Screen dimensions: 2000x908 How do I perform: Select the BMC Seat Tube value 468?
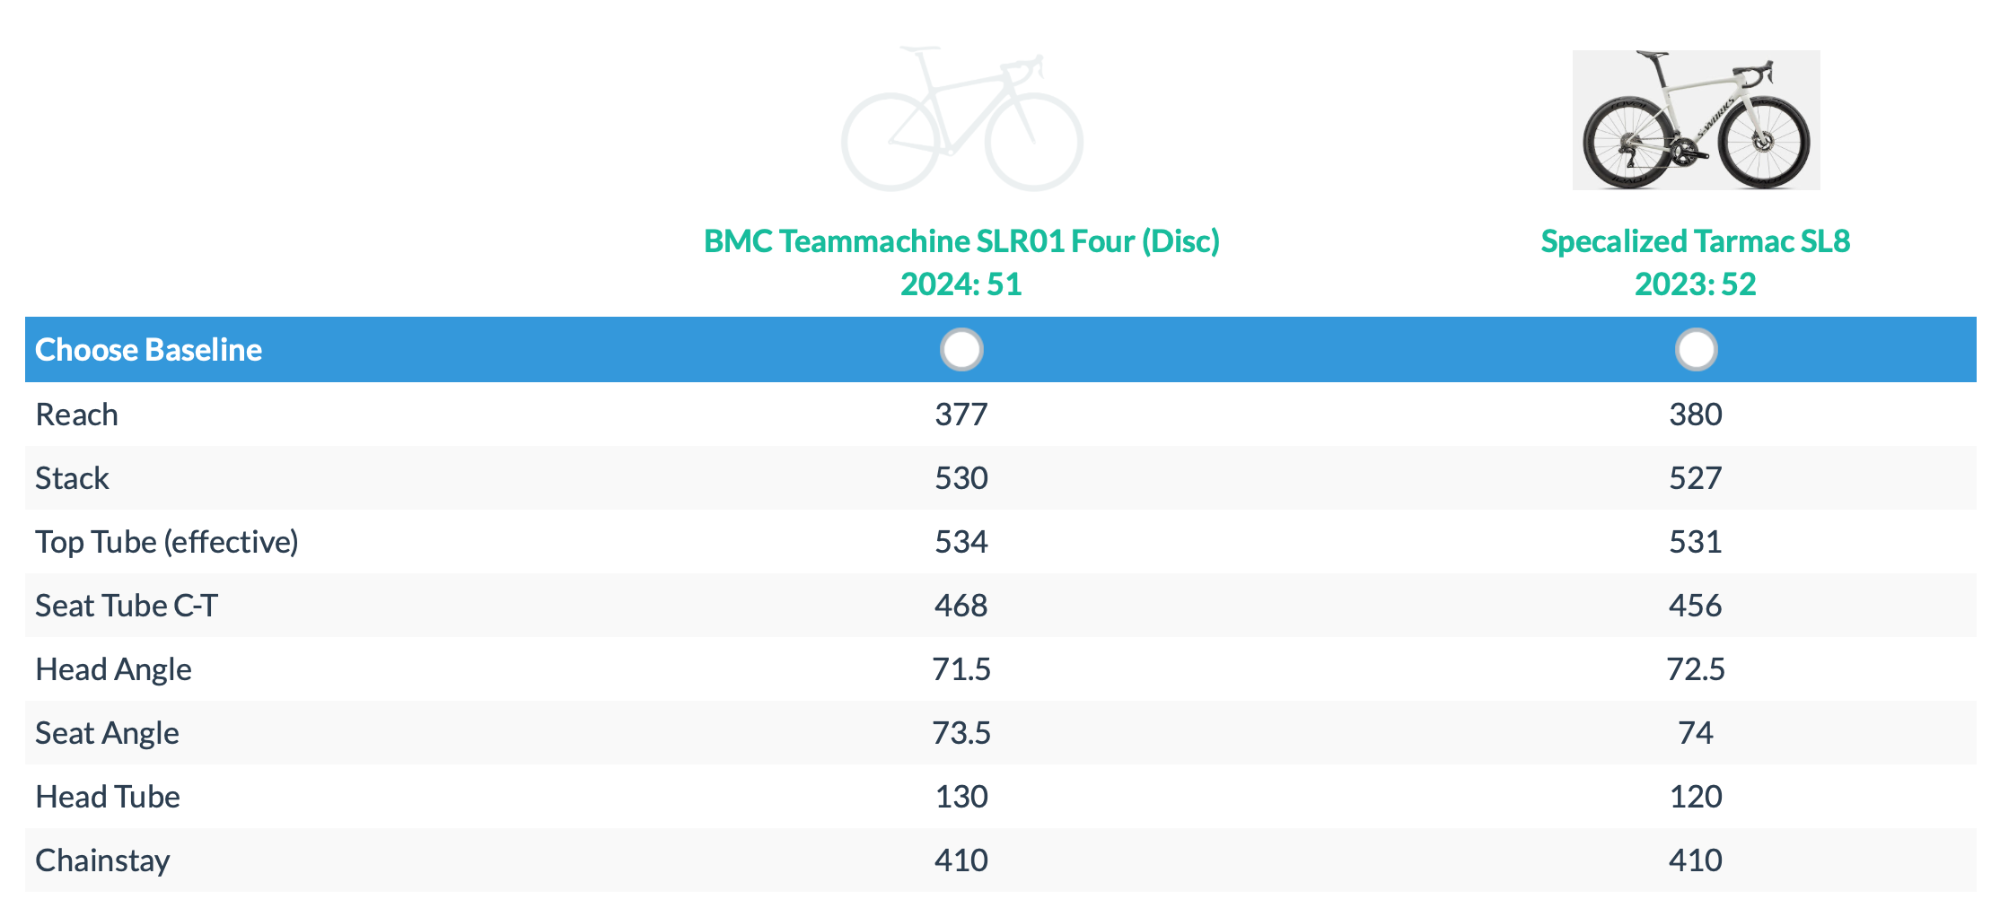coord(961,606)
